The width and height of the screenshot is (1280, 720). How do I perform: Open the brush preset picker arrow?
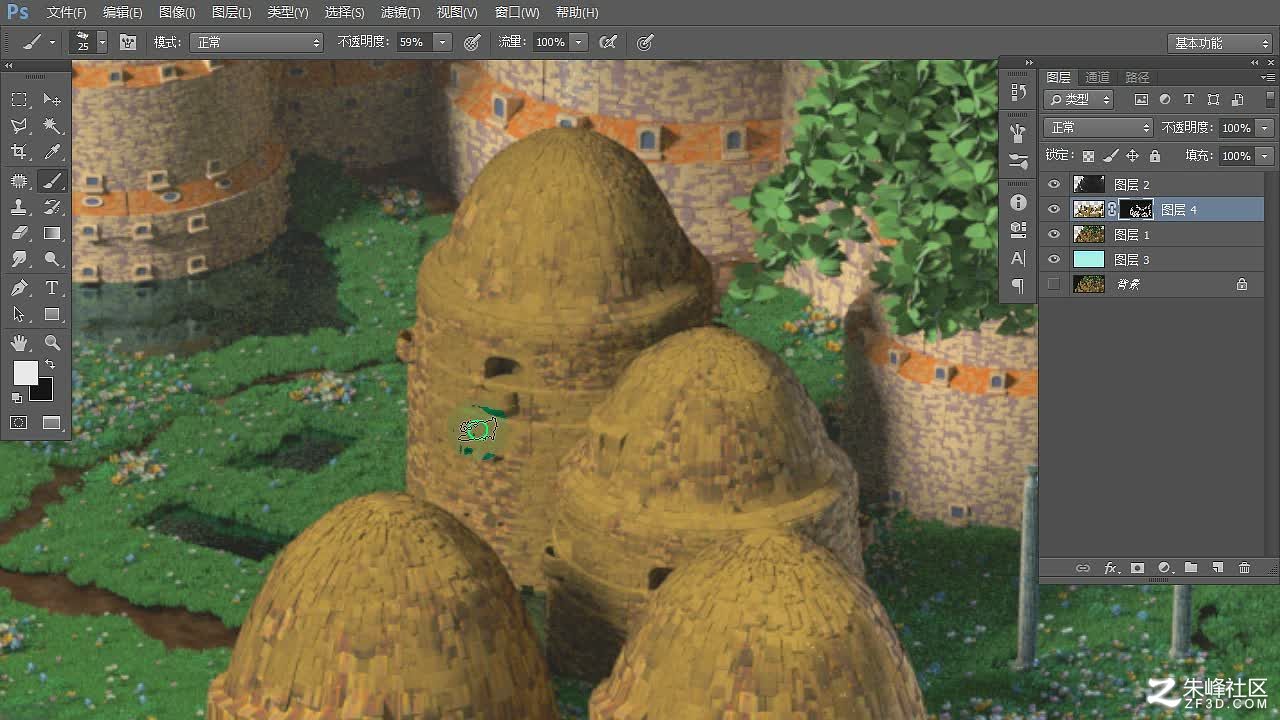(x=101, y=42)
